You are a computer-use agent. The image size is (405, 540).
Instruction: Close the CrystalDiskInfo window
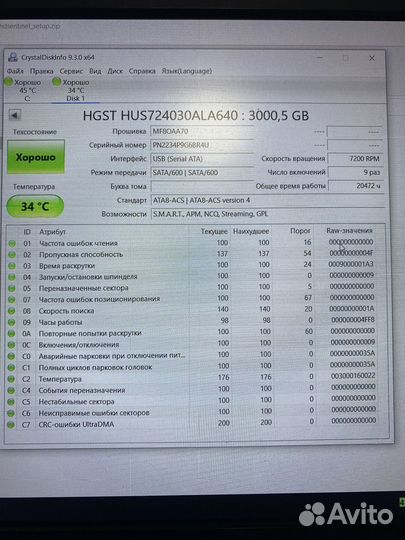(372, 58)
